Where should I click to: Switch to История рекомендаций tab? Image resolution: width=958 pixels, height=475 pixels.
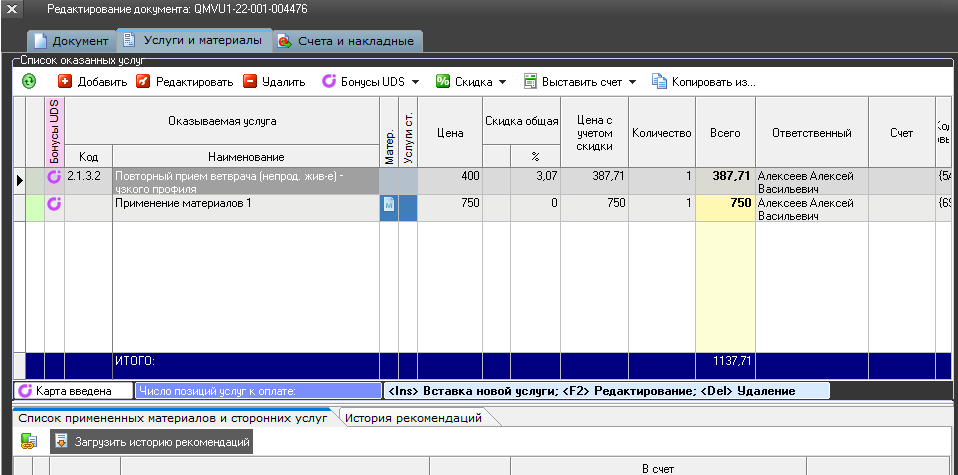(413, 418)
